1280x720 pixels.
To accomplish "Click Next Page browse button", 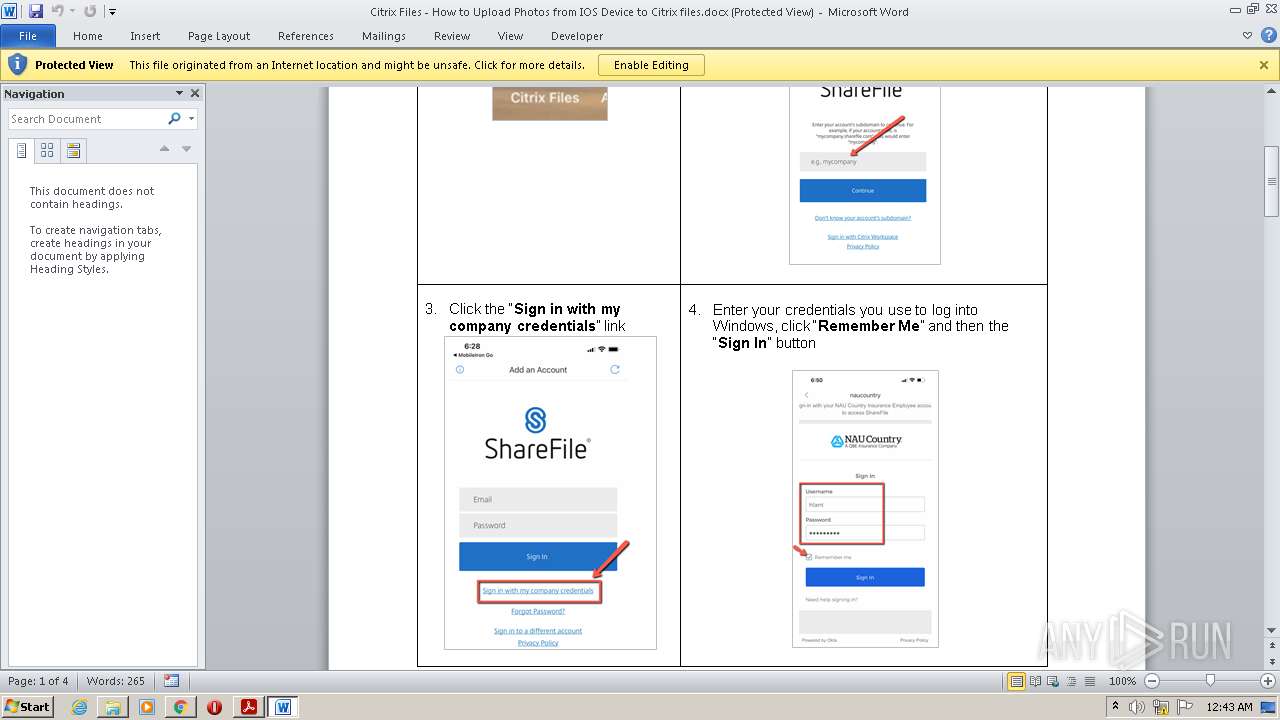I will [1271, 661].
